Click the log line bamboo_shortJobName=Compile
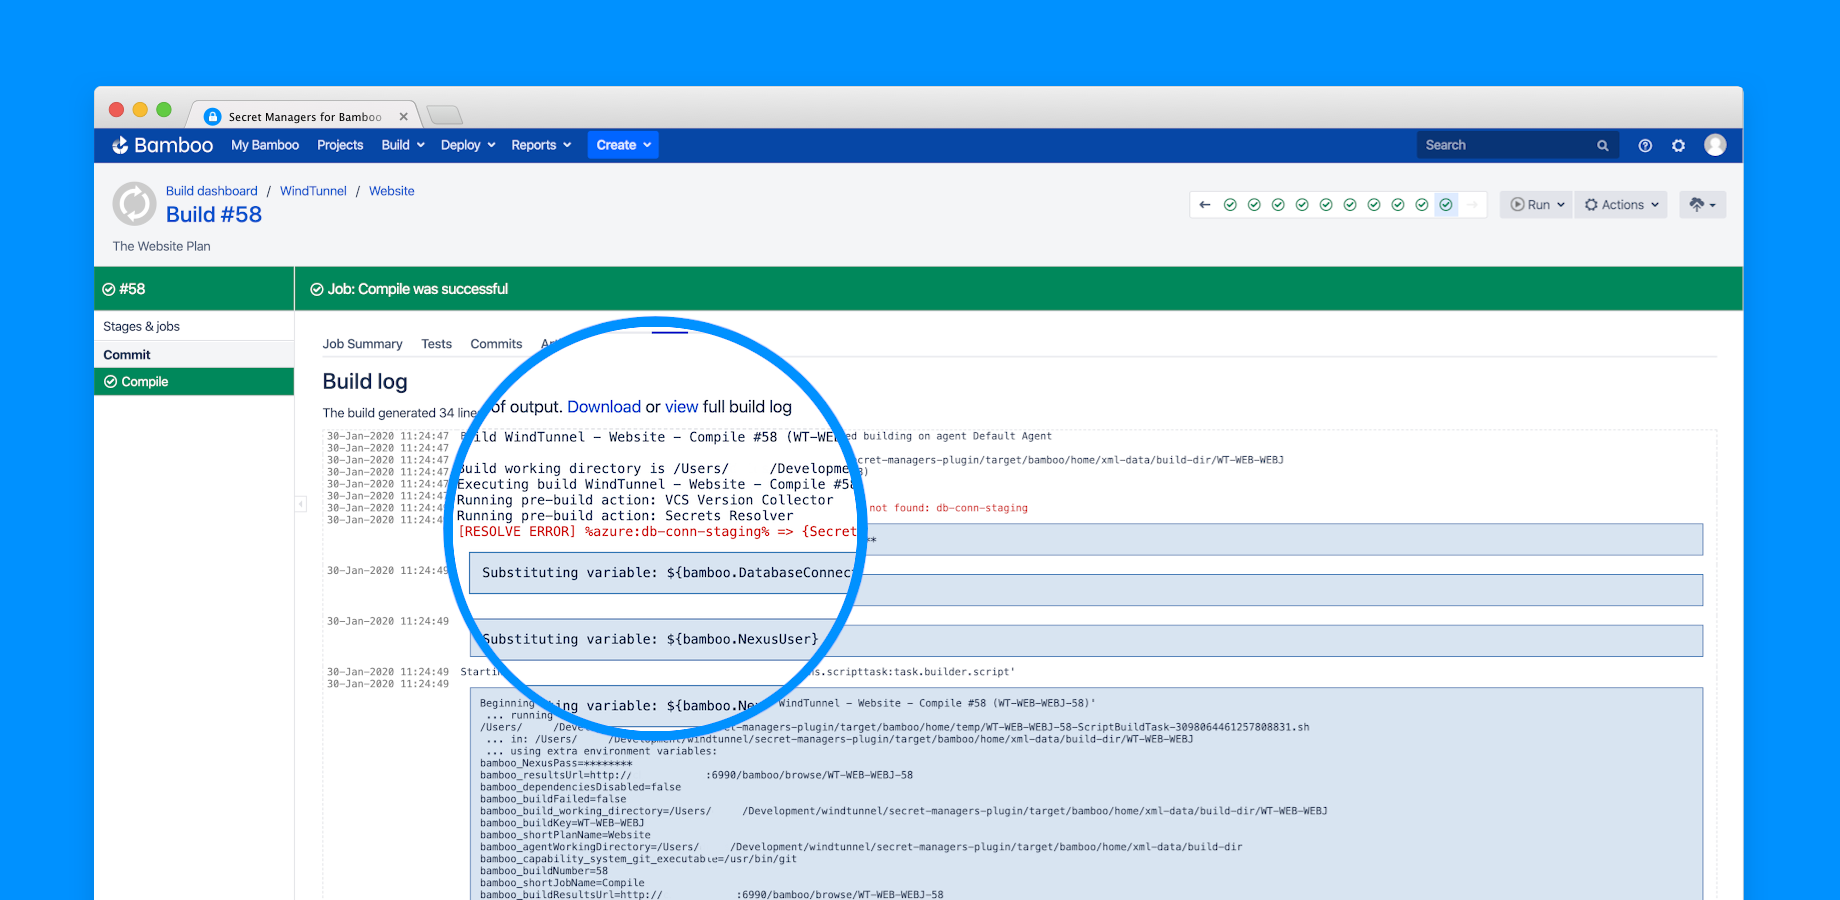Viewport: 1840px width, 900px height. [x=562, y=883]
